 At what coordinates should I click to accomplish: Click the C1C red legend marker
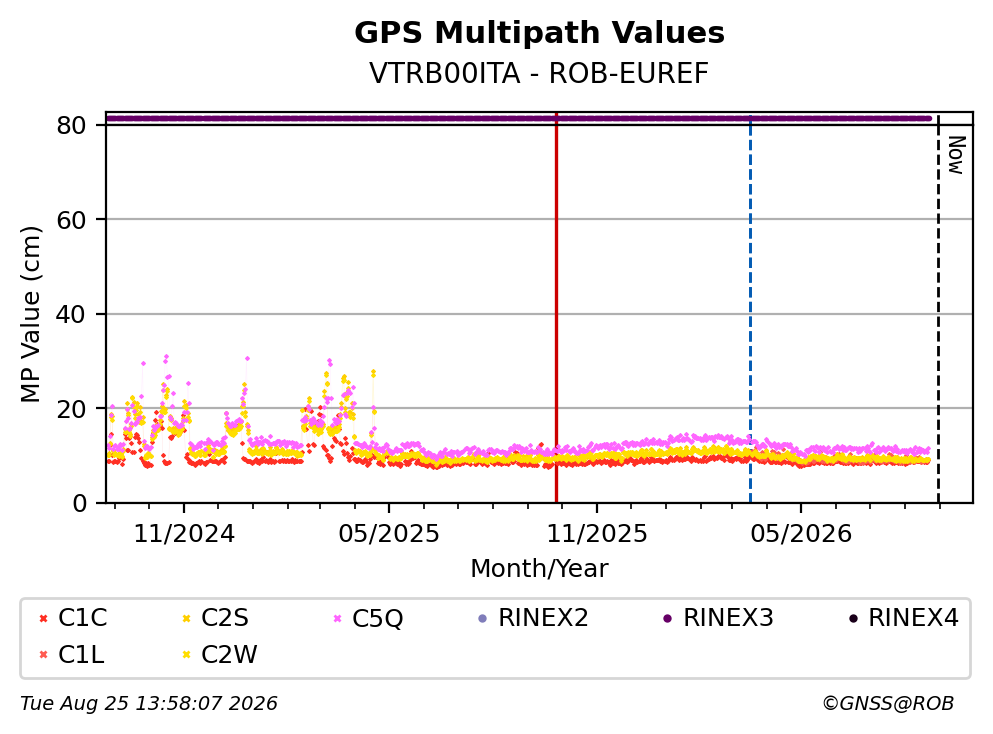pyautogui.click(x=43, y=618)
